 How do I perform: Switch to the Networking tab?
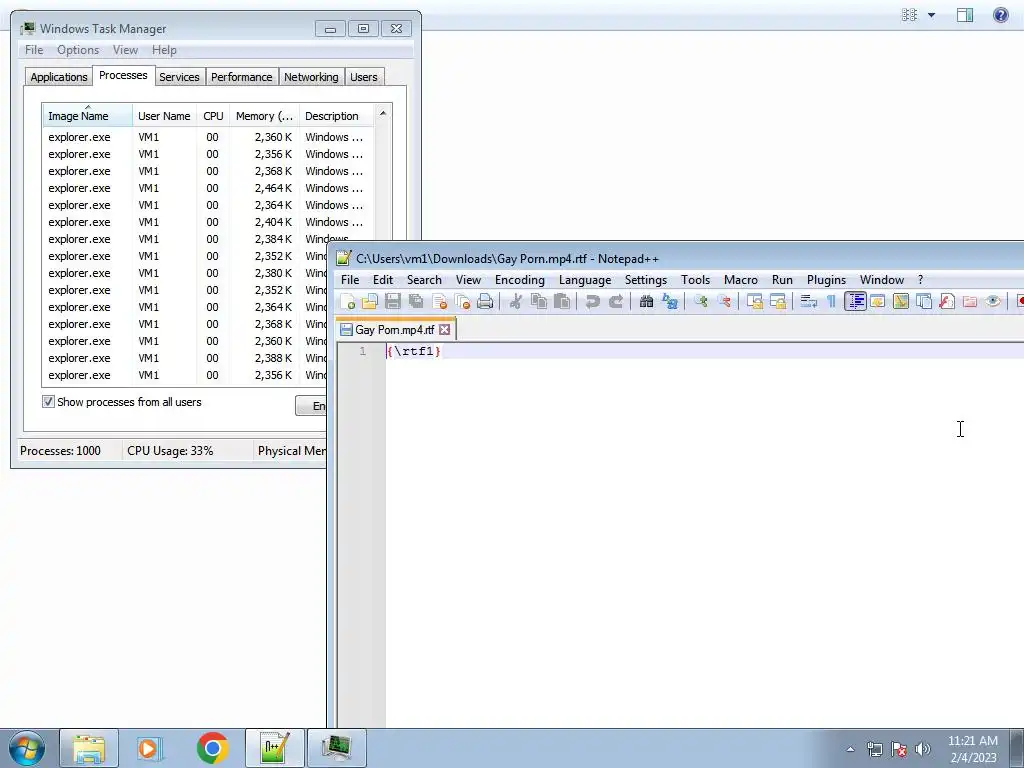(x=311, y=77)
